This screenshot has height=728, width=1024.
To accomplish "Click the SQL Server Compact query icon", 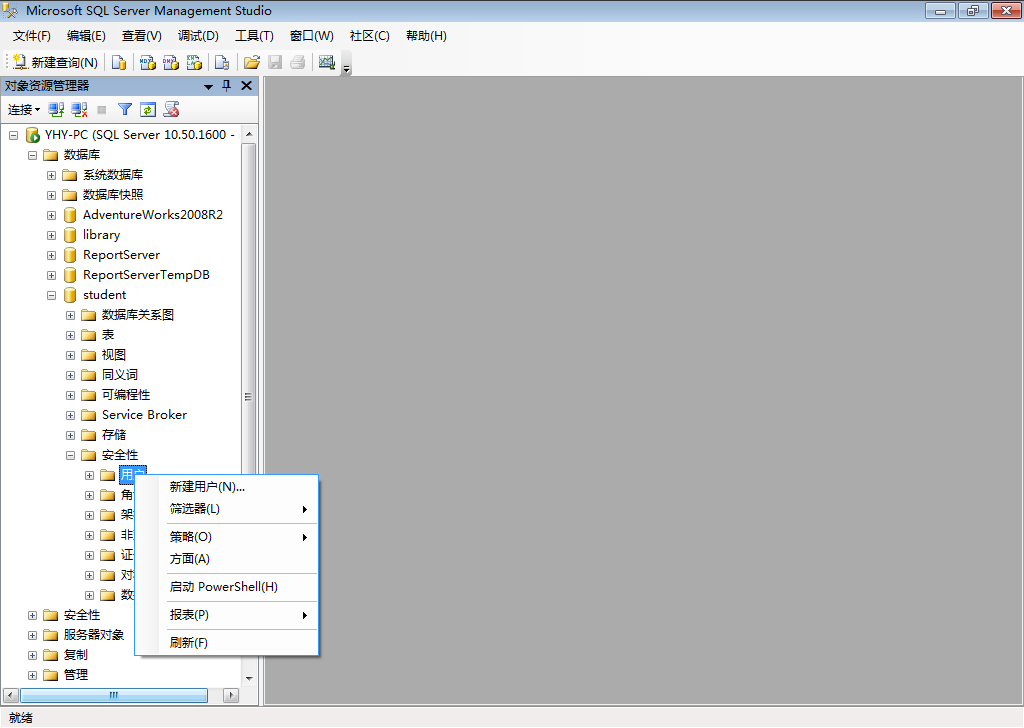I will (x=222, y=62).
